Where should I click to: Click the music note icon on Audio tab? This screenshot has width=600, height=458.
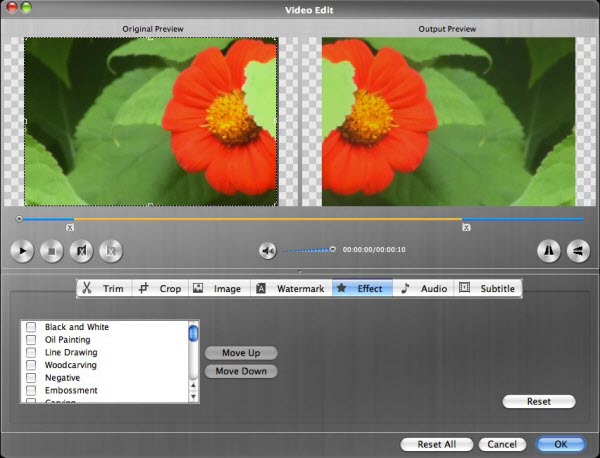405,288
